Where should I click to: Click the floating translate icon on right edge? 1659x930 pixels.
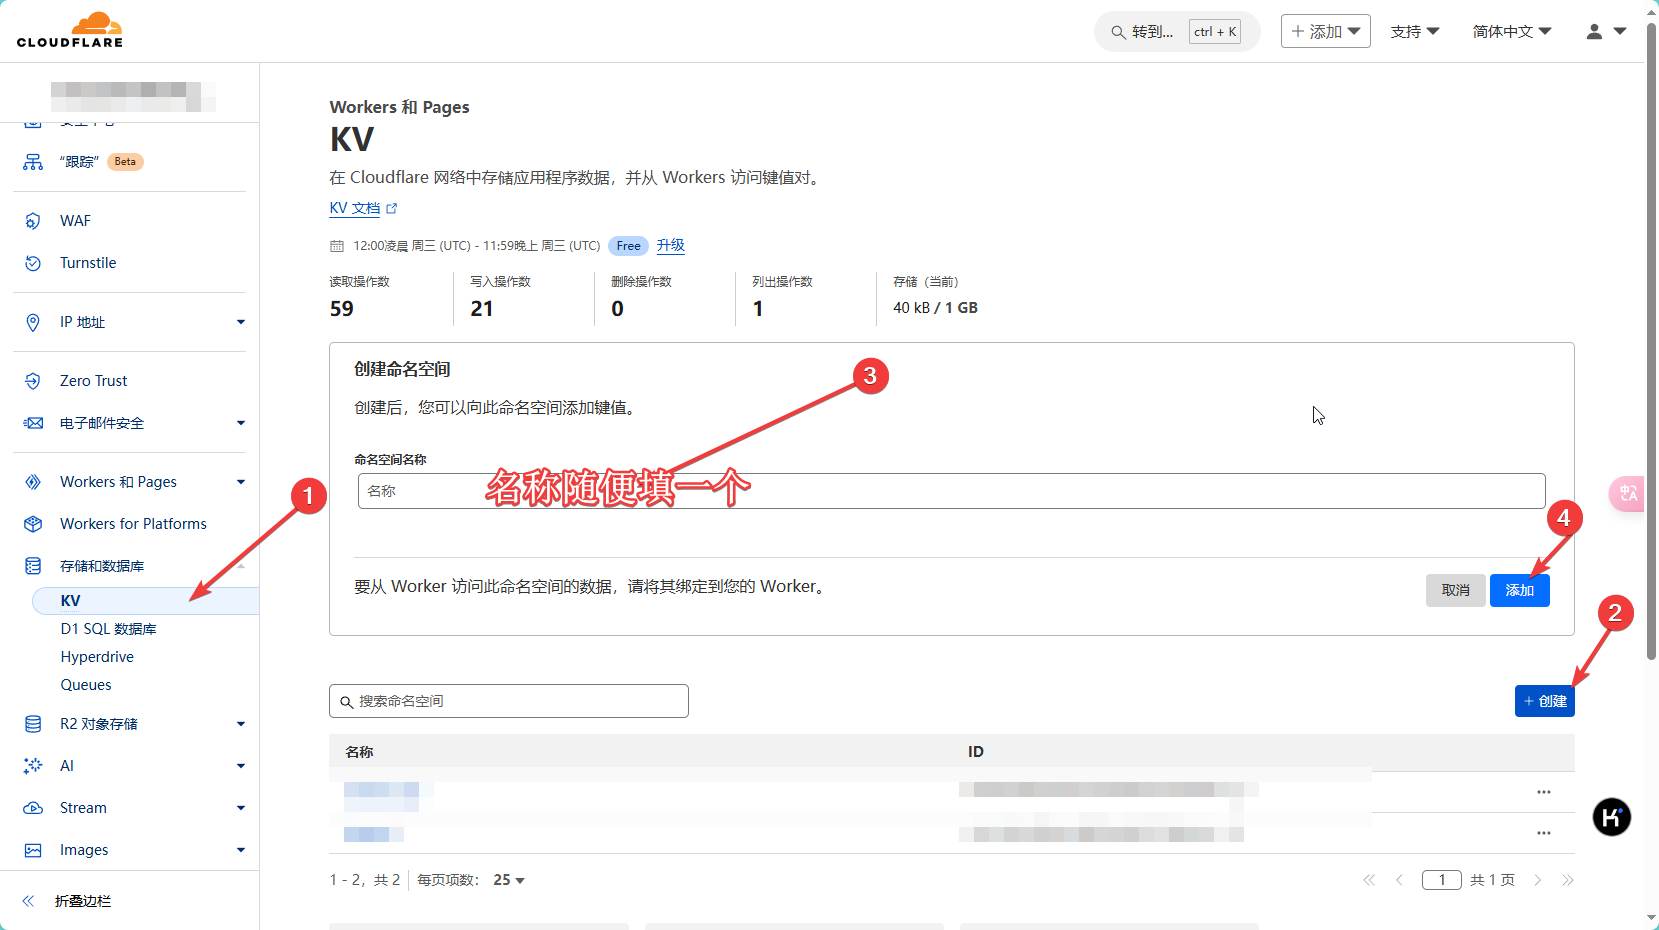pyautogui.click(x=1627, y=493)
